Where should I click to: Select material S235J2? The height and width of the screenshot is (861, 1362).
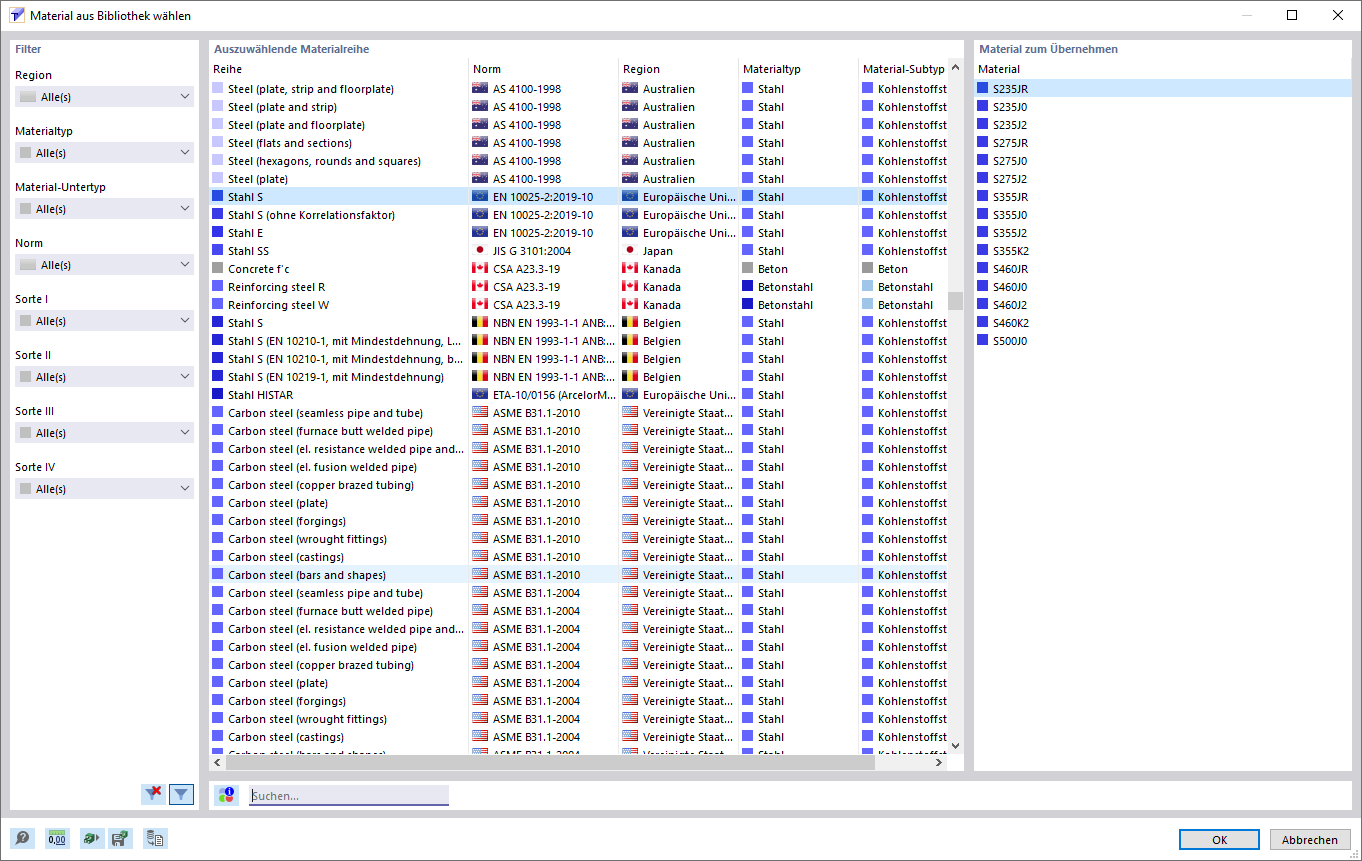[x=1163, y=125]
